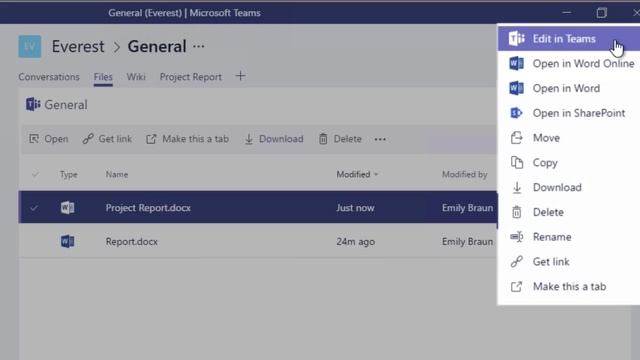Click General channel title heading
Viewport: 640px width, 360px height.
tap(157, 47)
